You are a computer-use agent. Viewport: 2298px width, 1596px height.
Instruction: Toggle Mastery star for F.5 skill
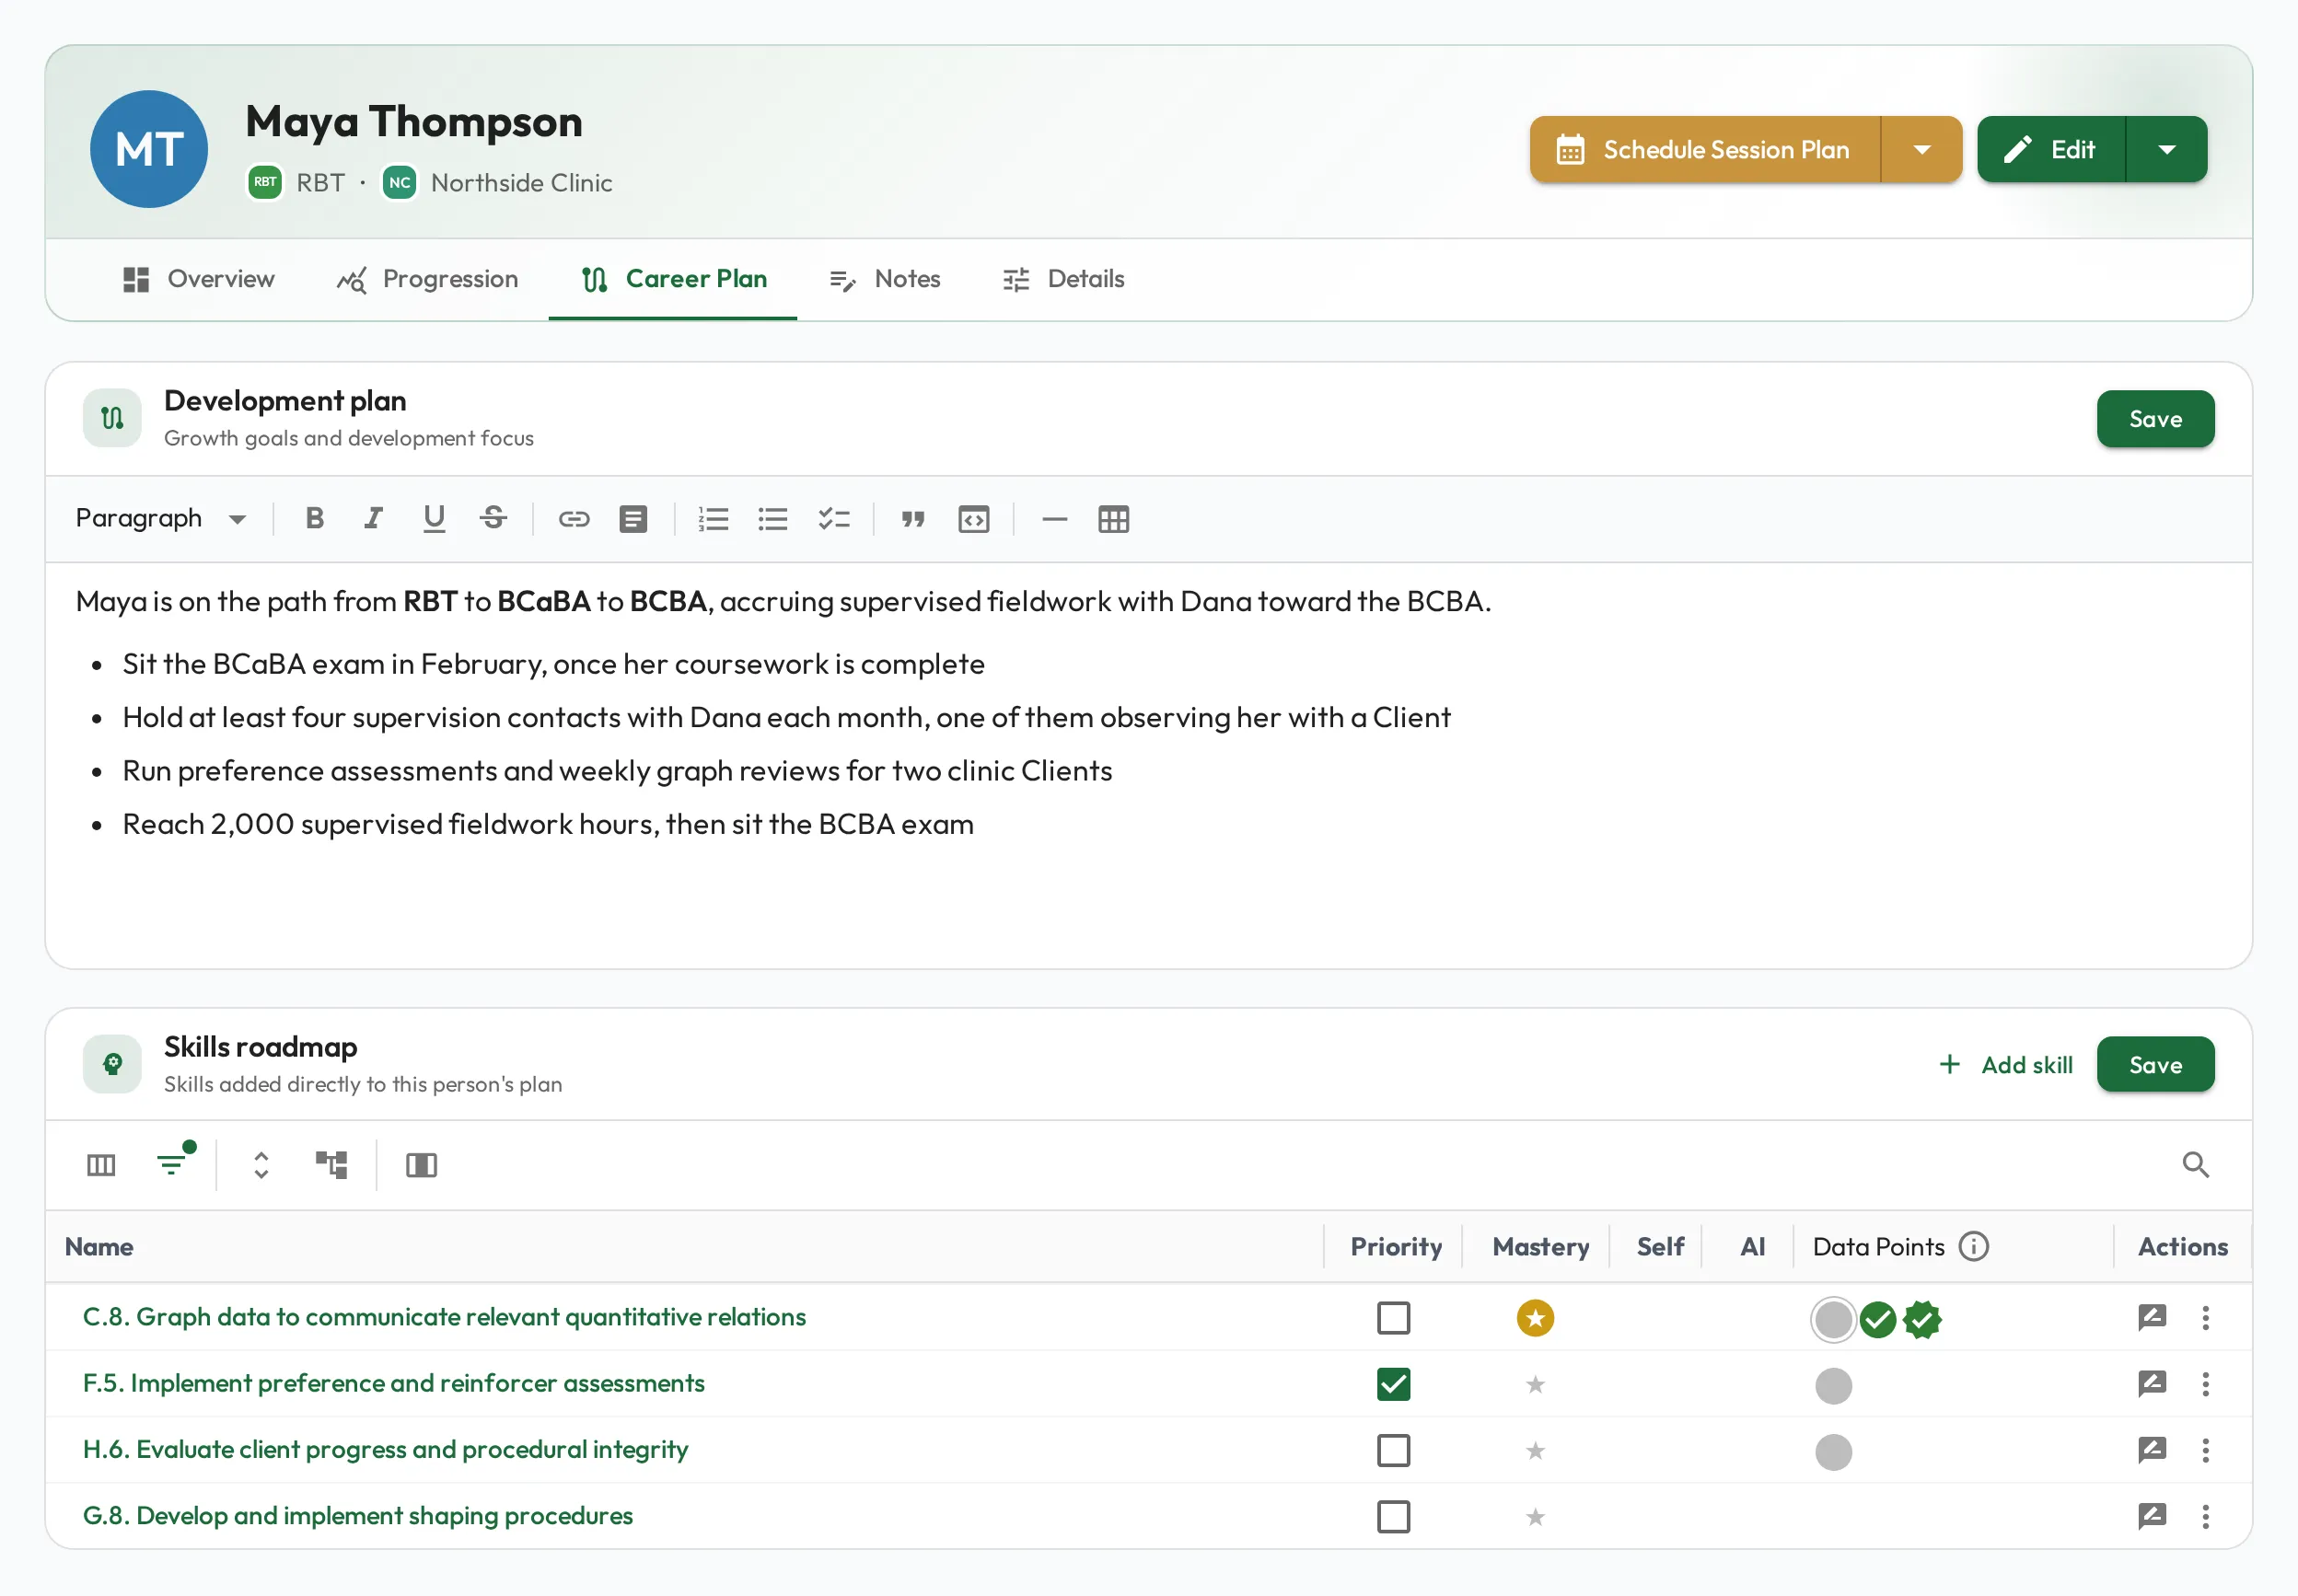(1535, 1385)
